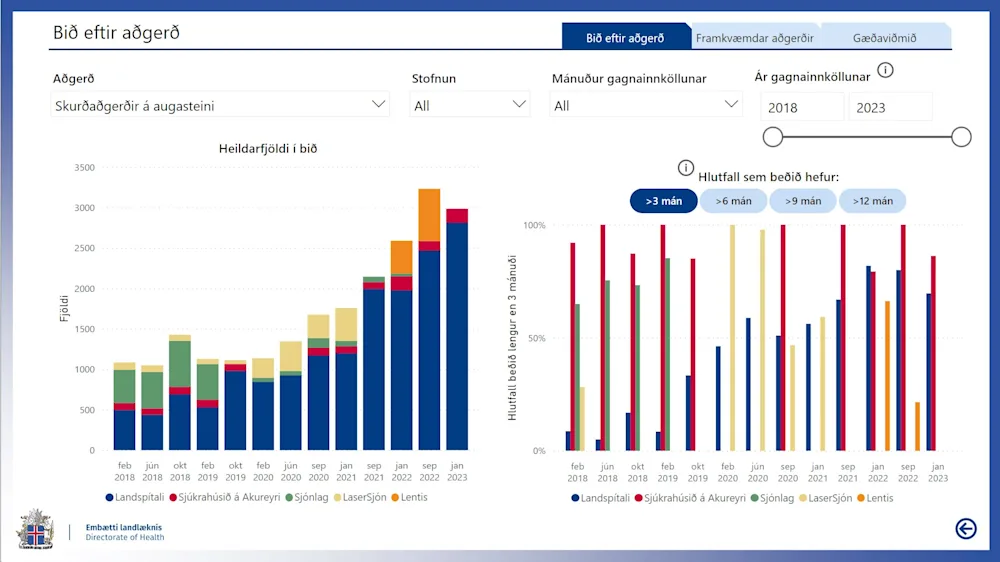The height and width of the screenshot is (562, 1000).
Task: Switch to the >6 mán filter
Action: coord(733,201)
